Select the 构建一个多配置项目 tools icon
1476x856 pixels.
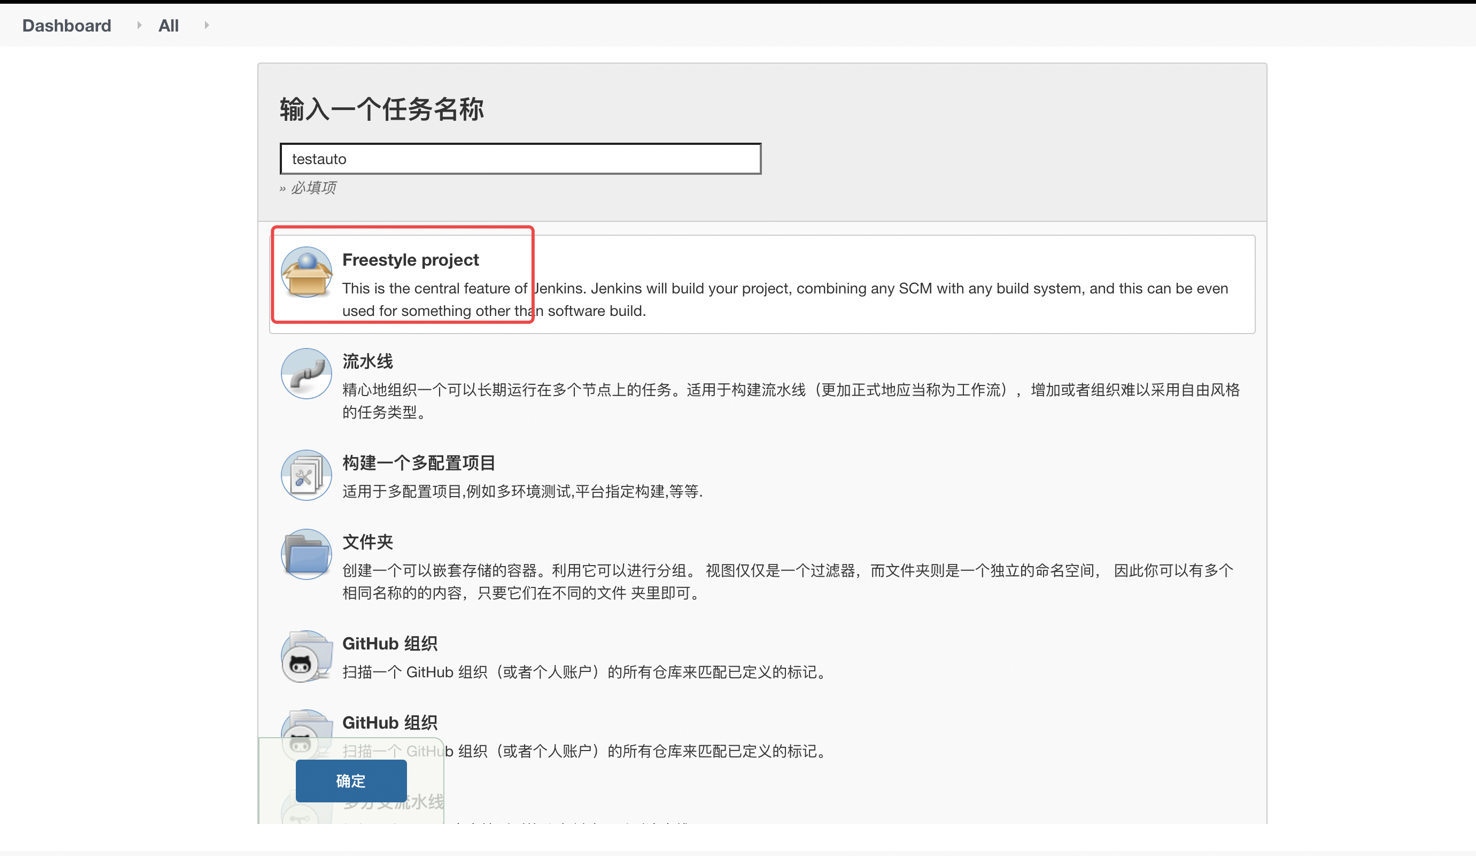[306, 475]
